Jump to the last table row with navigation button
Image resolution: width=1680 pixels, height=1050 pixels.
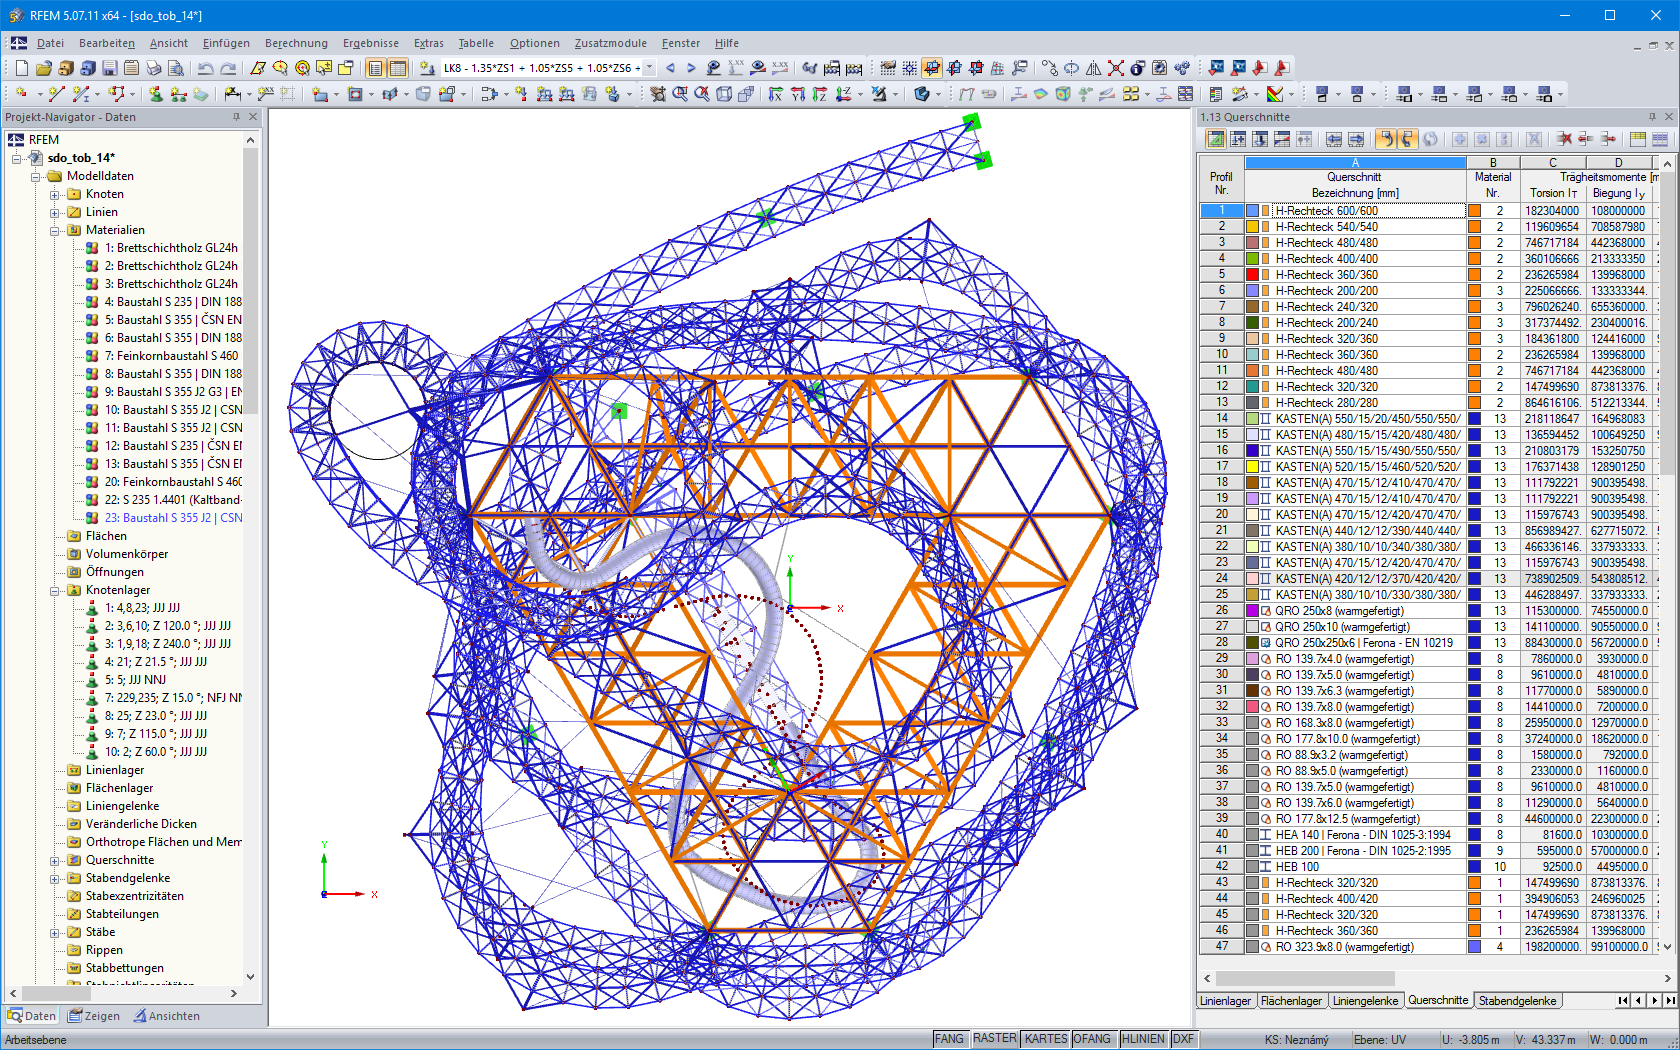[x=1668, y=1001]
